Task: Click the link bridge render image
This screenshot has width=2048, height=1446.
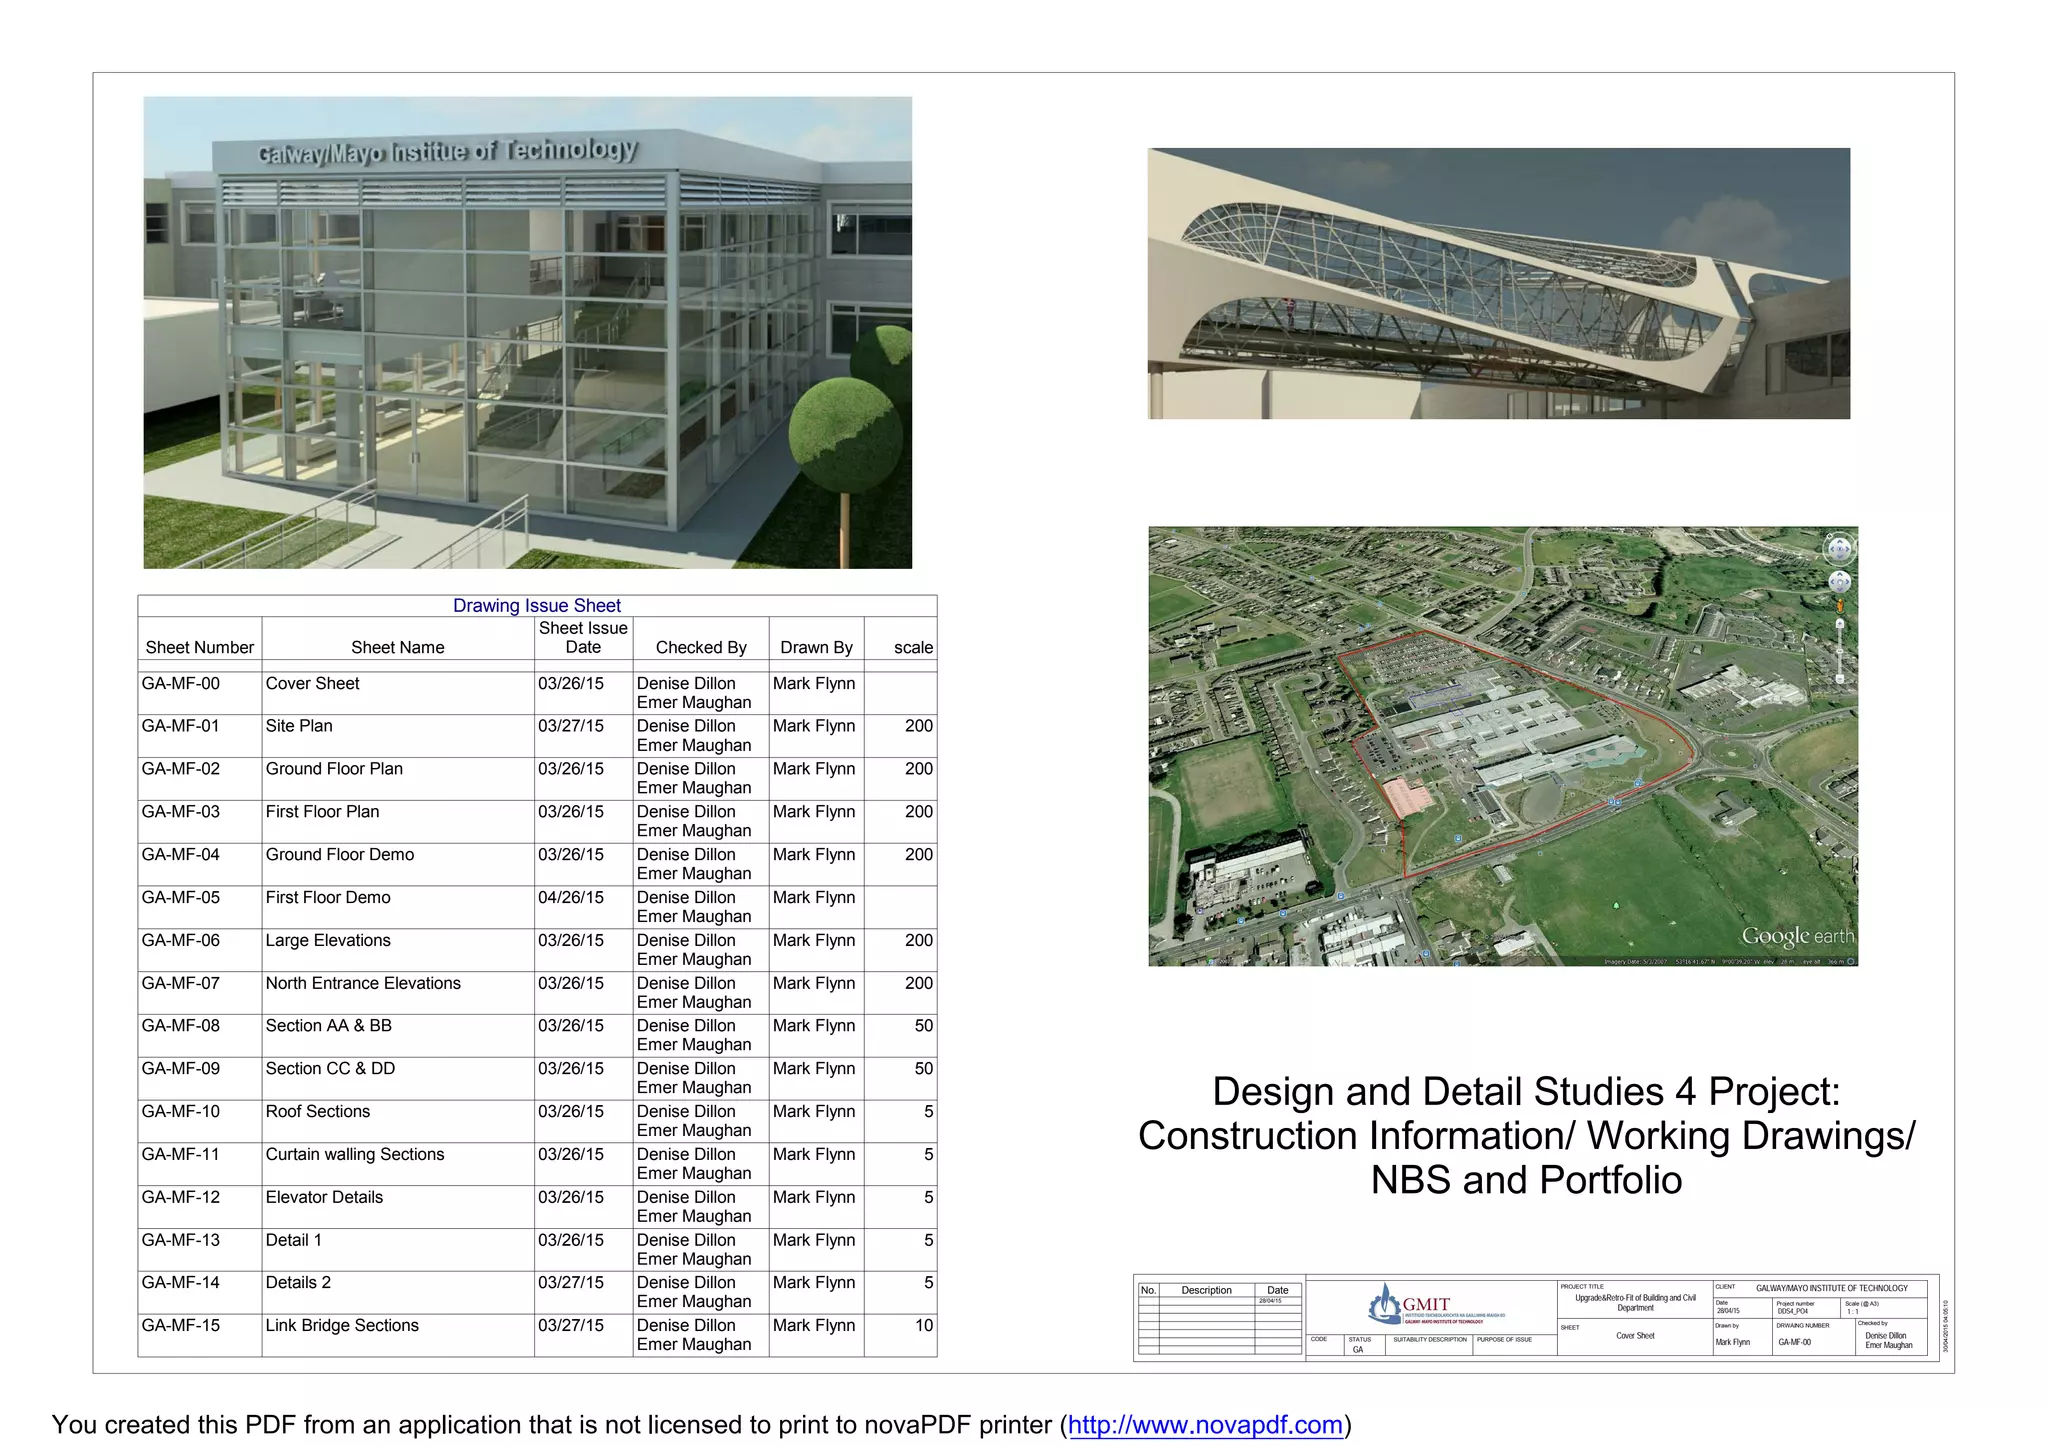Action: [x=1498, y=283]
